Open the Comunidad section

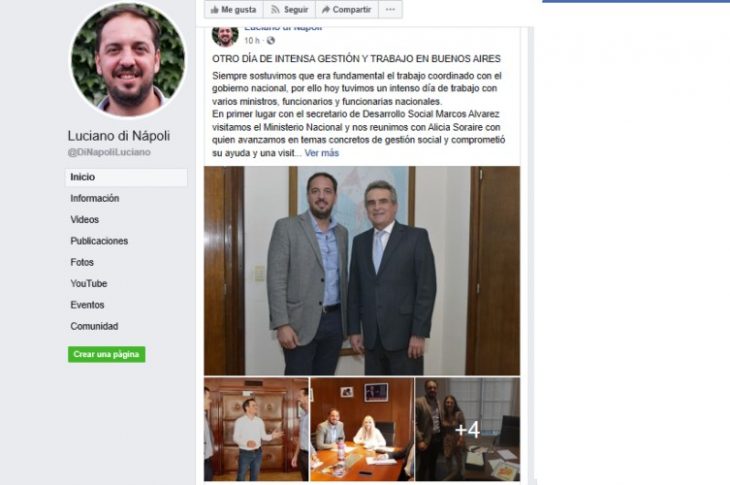(95, 326)
